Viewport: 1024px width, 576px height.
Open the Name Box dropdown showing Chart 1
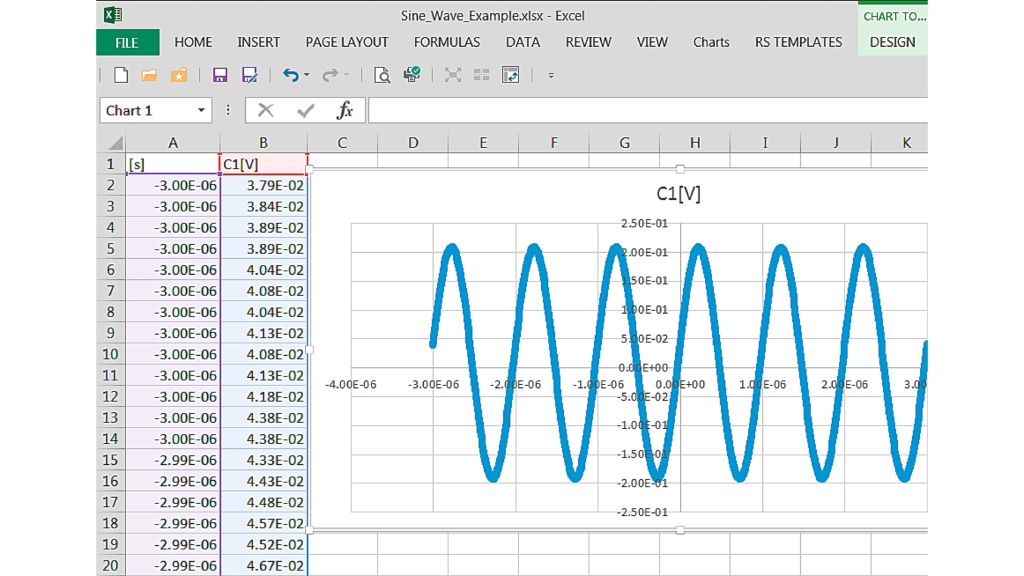201,110
